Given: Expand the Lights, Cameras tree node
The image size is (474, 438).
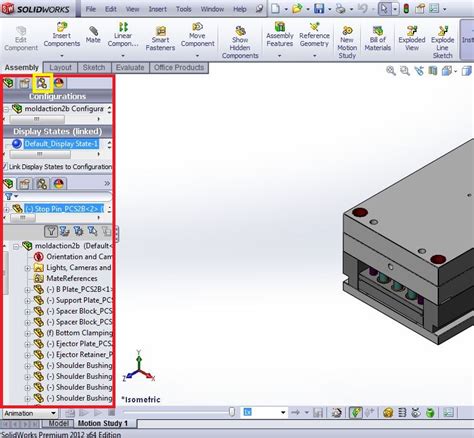Looking at the screenshot, I should pos(28,268).
